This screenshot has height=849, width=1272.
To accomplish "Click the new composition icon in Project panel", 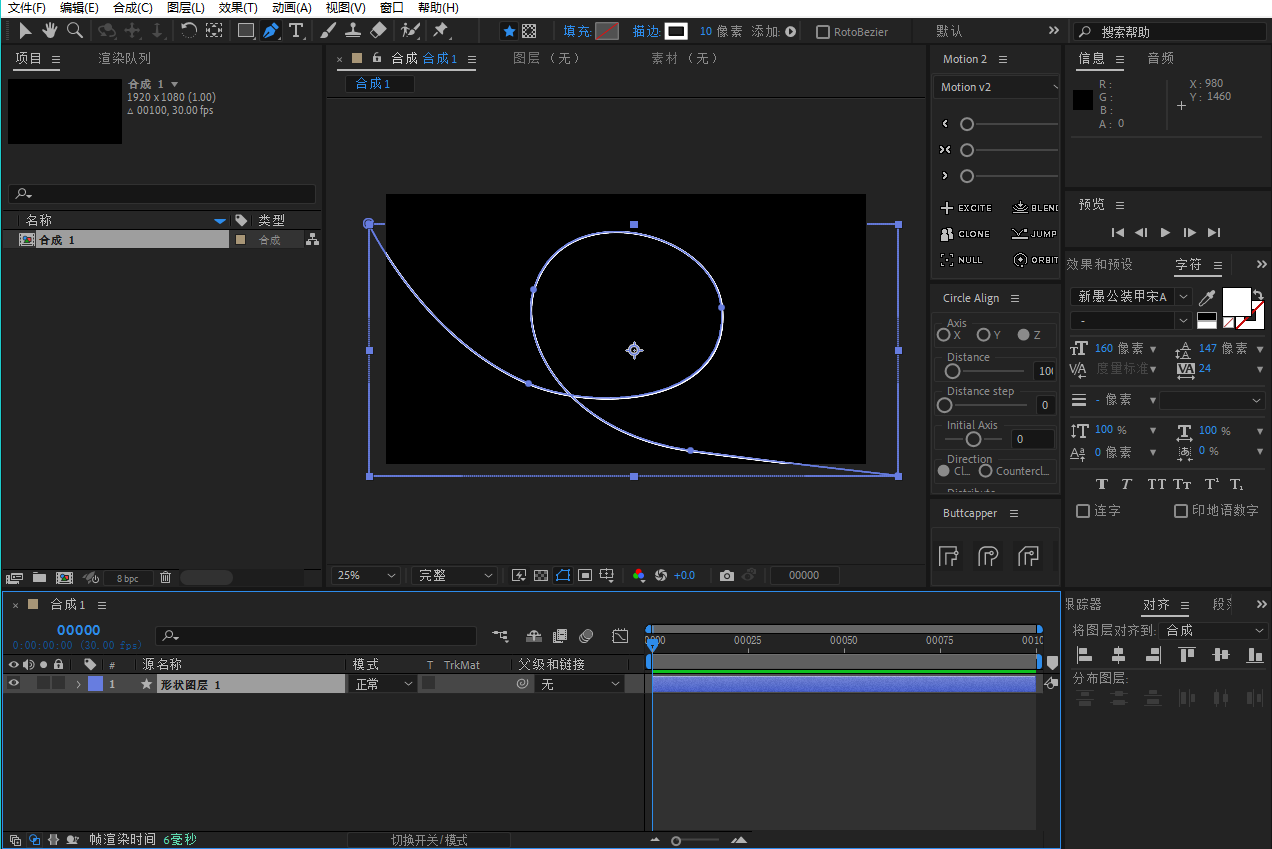I will (x=64, y=577).
